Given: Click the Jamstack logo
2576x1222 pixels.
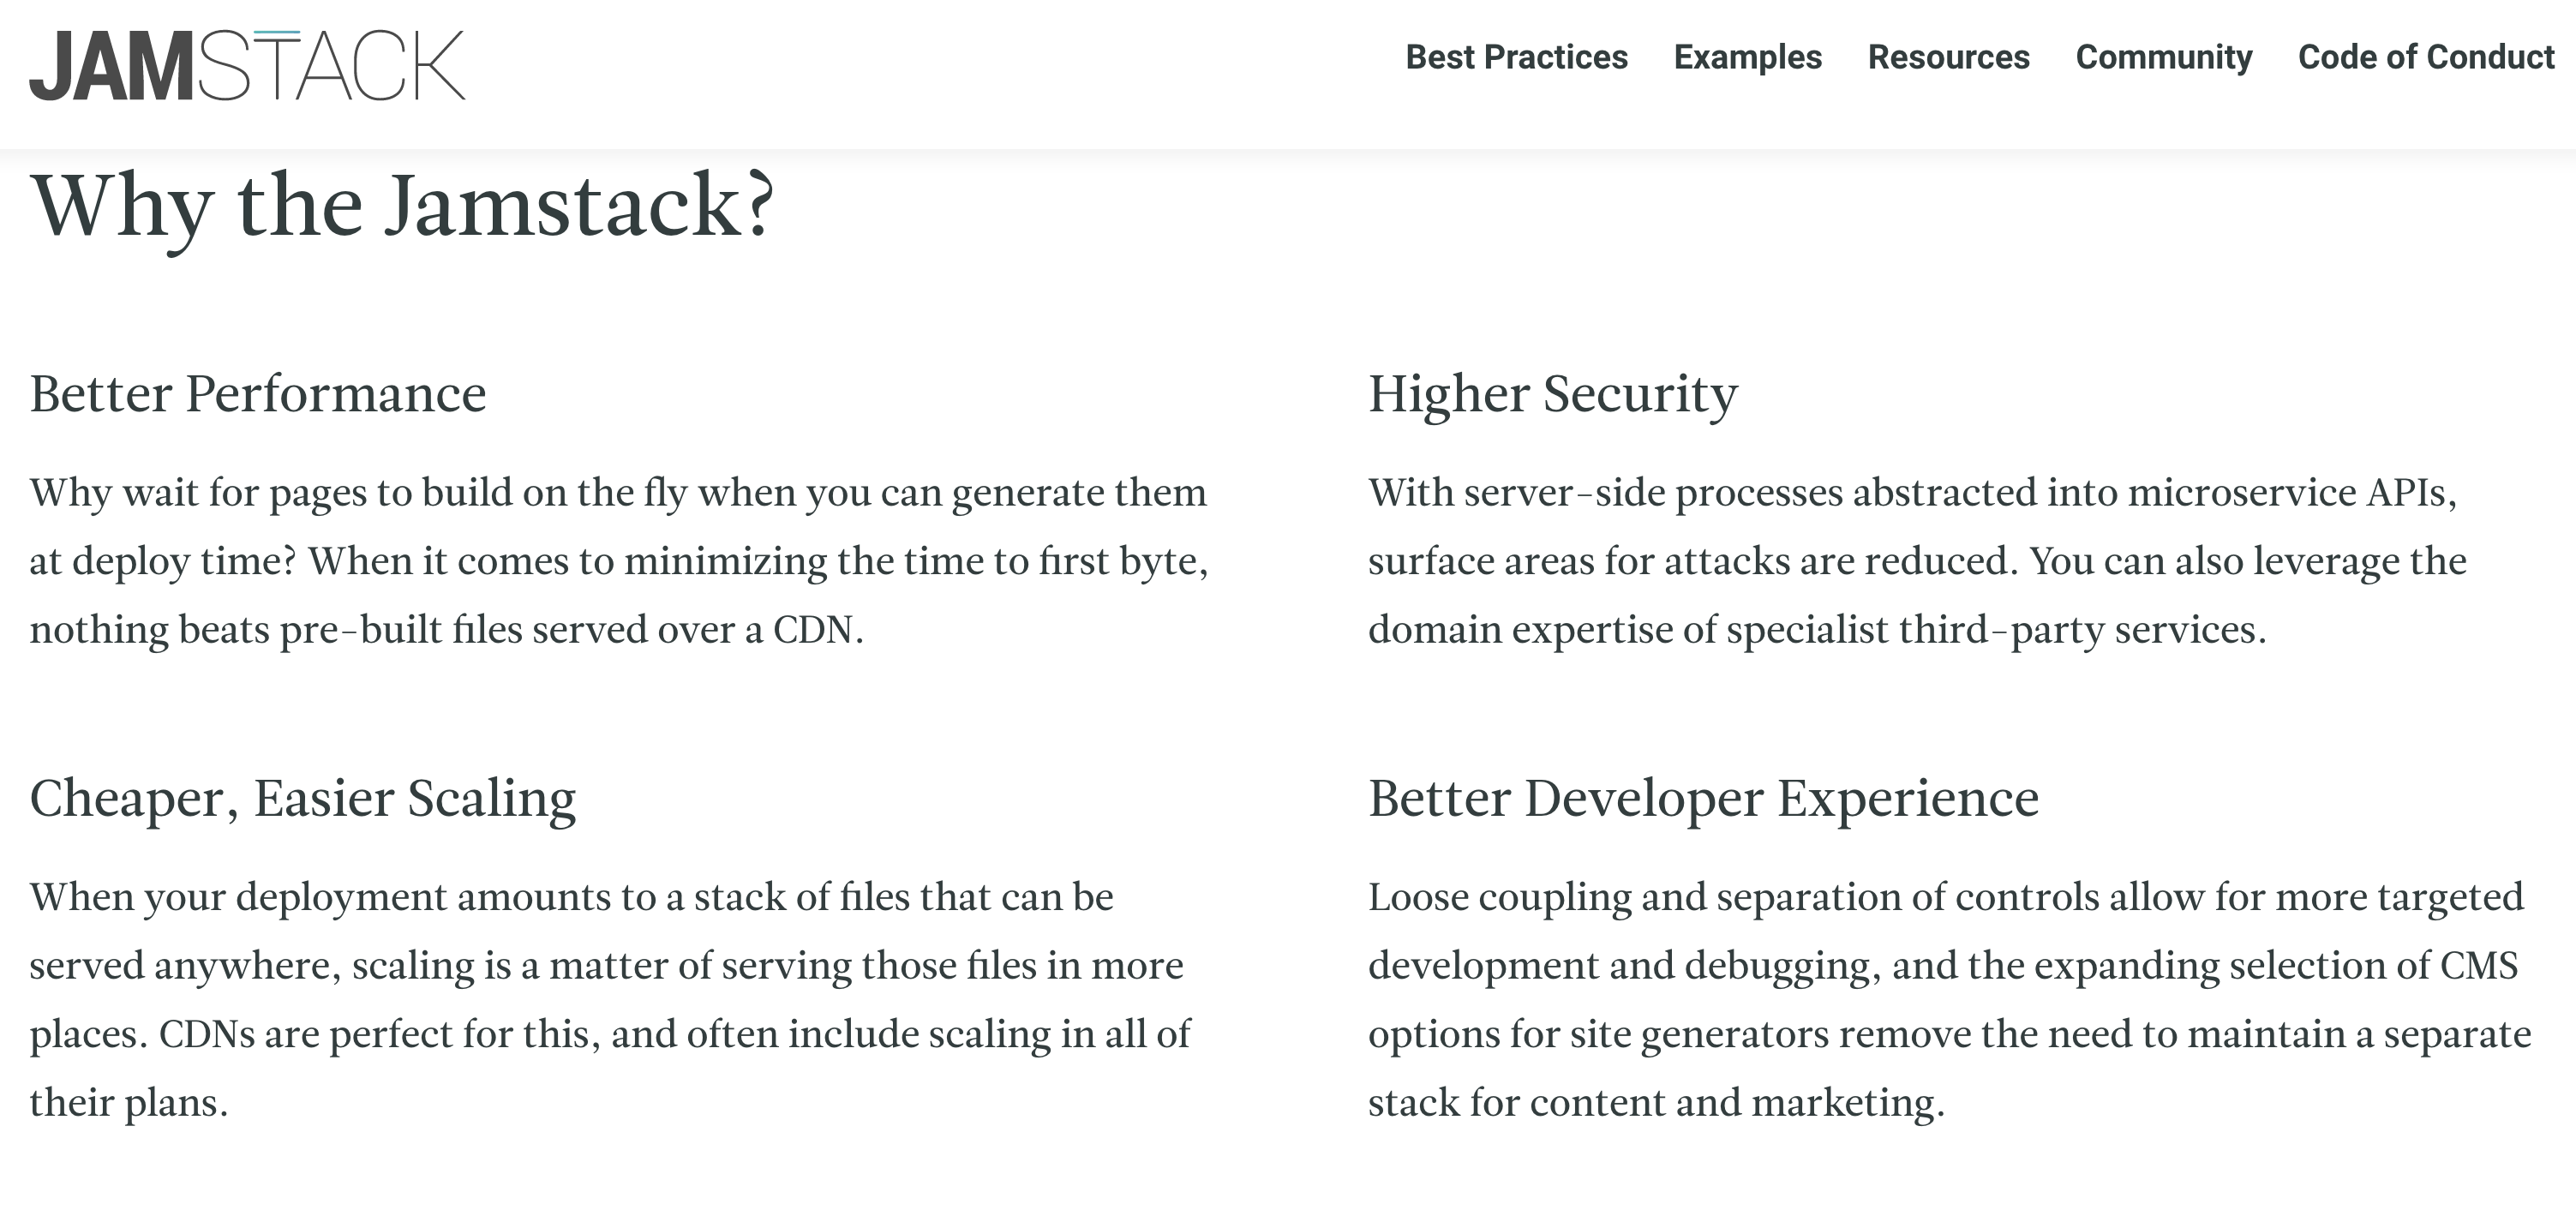Looking at the screenshot, I should [x=247, y=66].
